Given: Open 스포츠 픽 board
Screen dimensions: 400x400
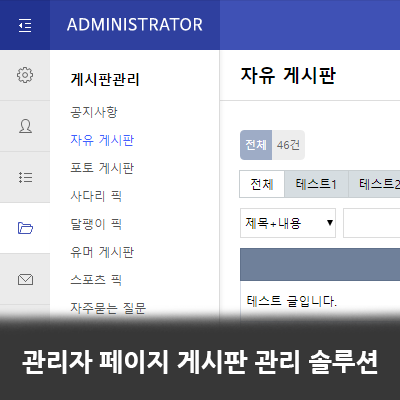Looking at the screenshot, I should click(96, 280).
